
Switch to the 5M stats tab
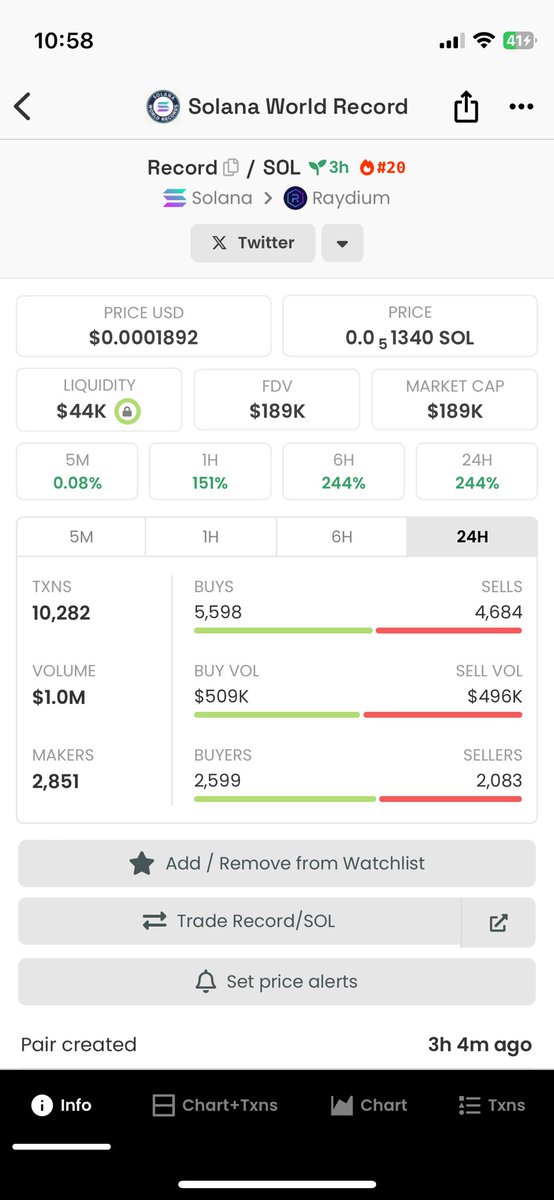coord(81,537)
